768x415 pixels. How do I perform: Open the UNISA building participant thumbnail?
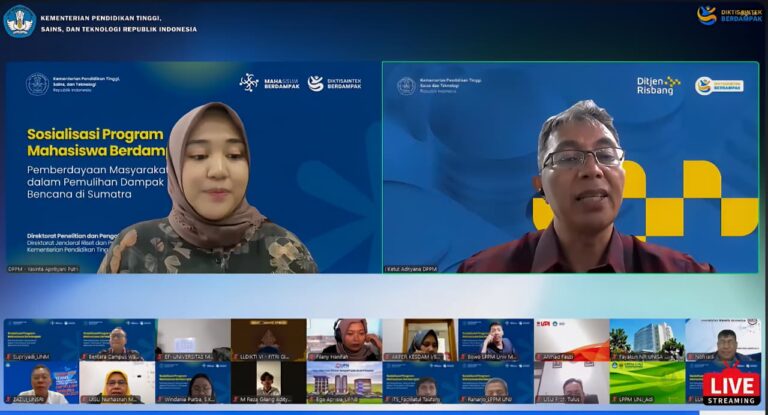tap(648, 340)
